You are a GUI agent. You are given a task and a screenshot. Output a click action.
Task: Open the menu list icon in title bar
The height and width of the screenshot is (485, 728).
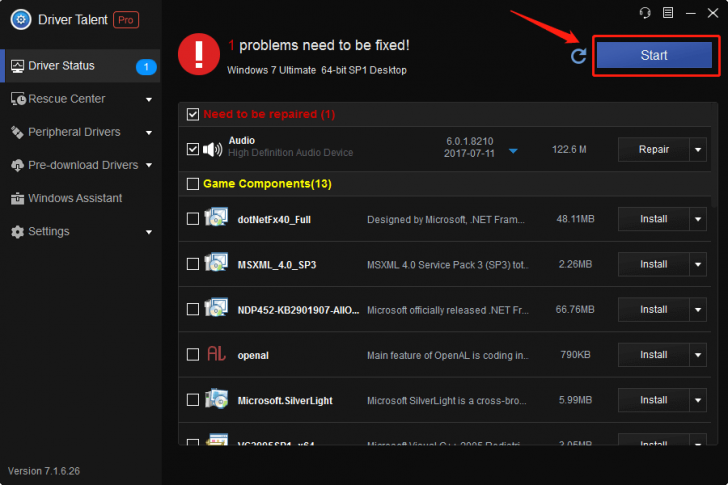click(668, 13)
